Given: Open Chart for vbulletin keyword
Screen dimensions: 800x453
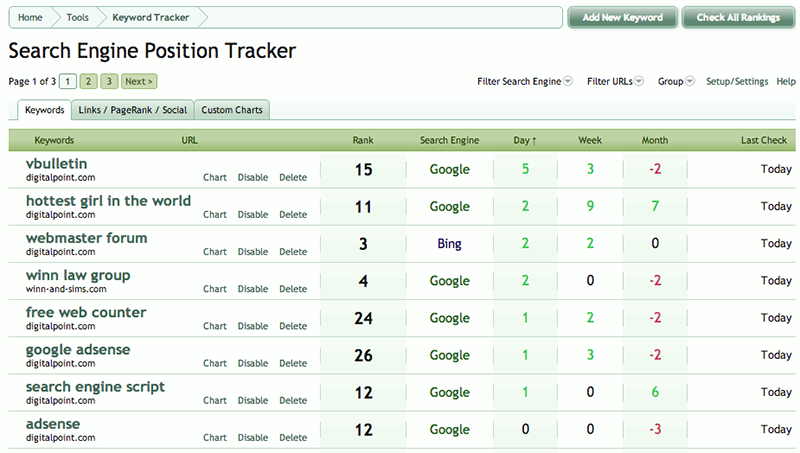Looking at the screenshot, I should (x=215, y=178).
